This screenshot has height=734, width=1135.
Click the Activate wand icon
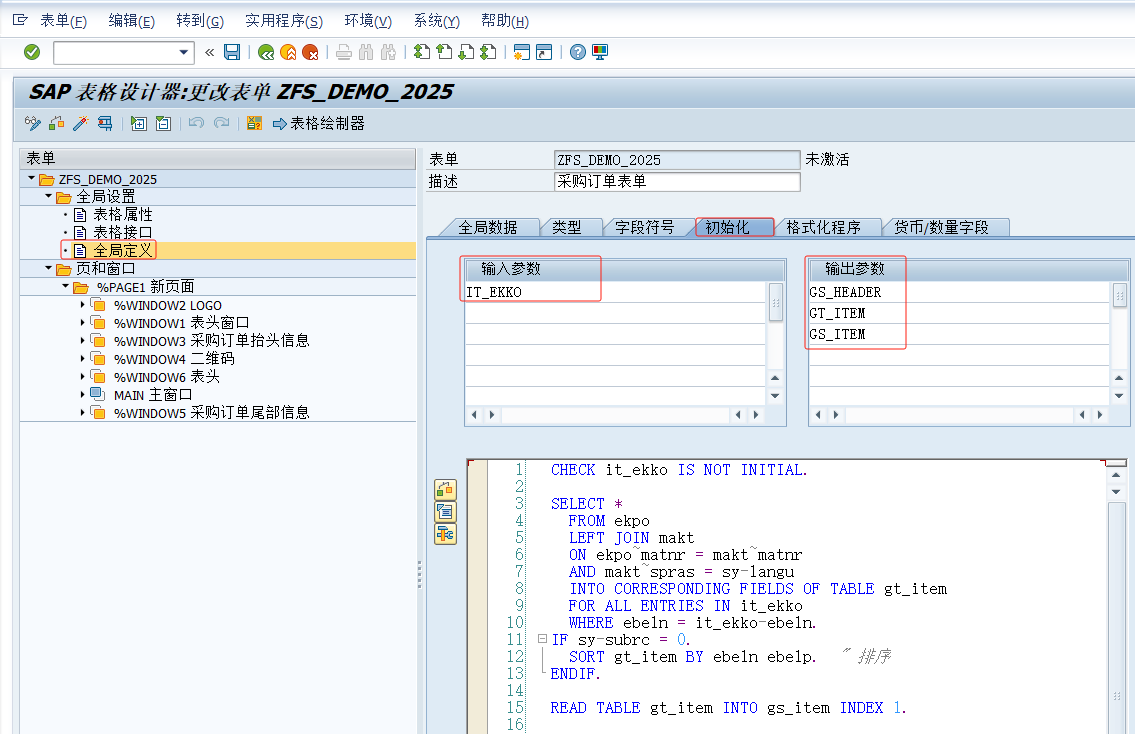[x=80, y=124]
